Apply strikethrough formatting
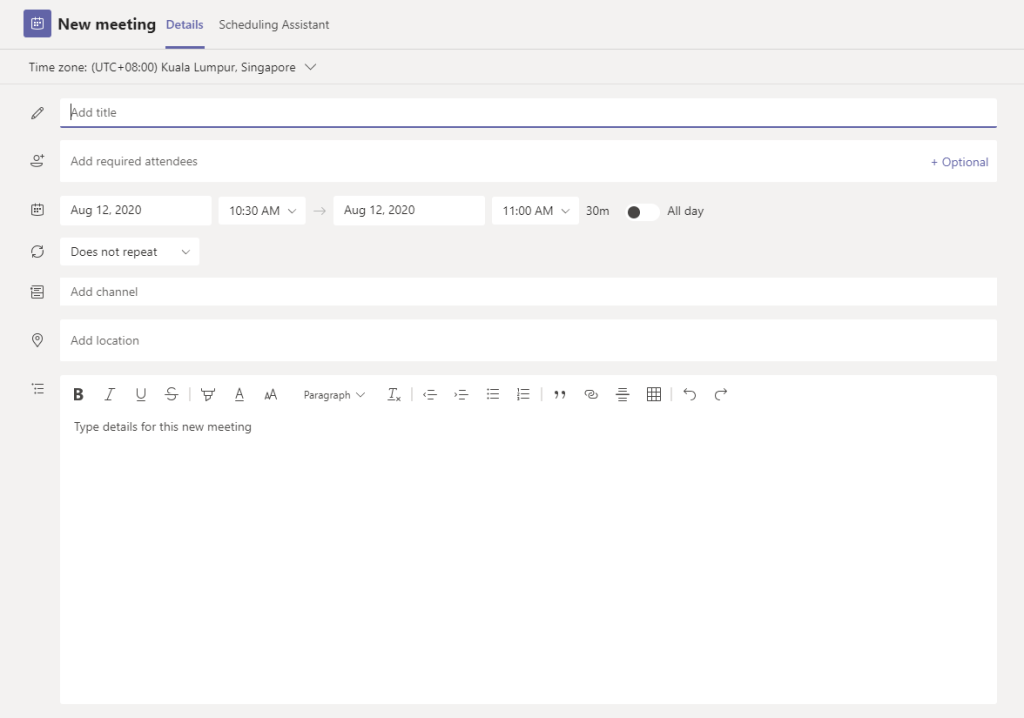 (172, 395)
